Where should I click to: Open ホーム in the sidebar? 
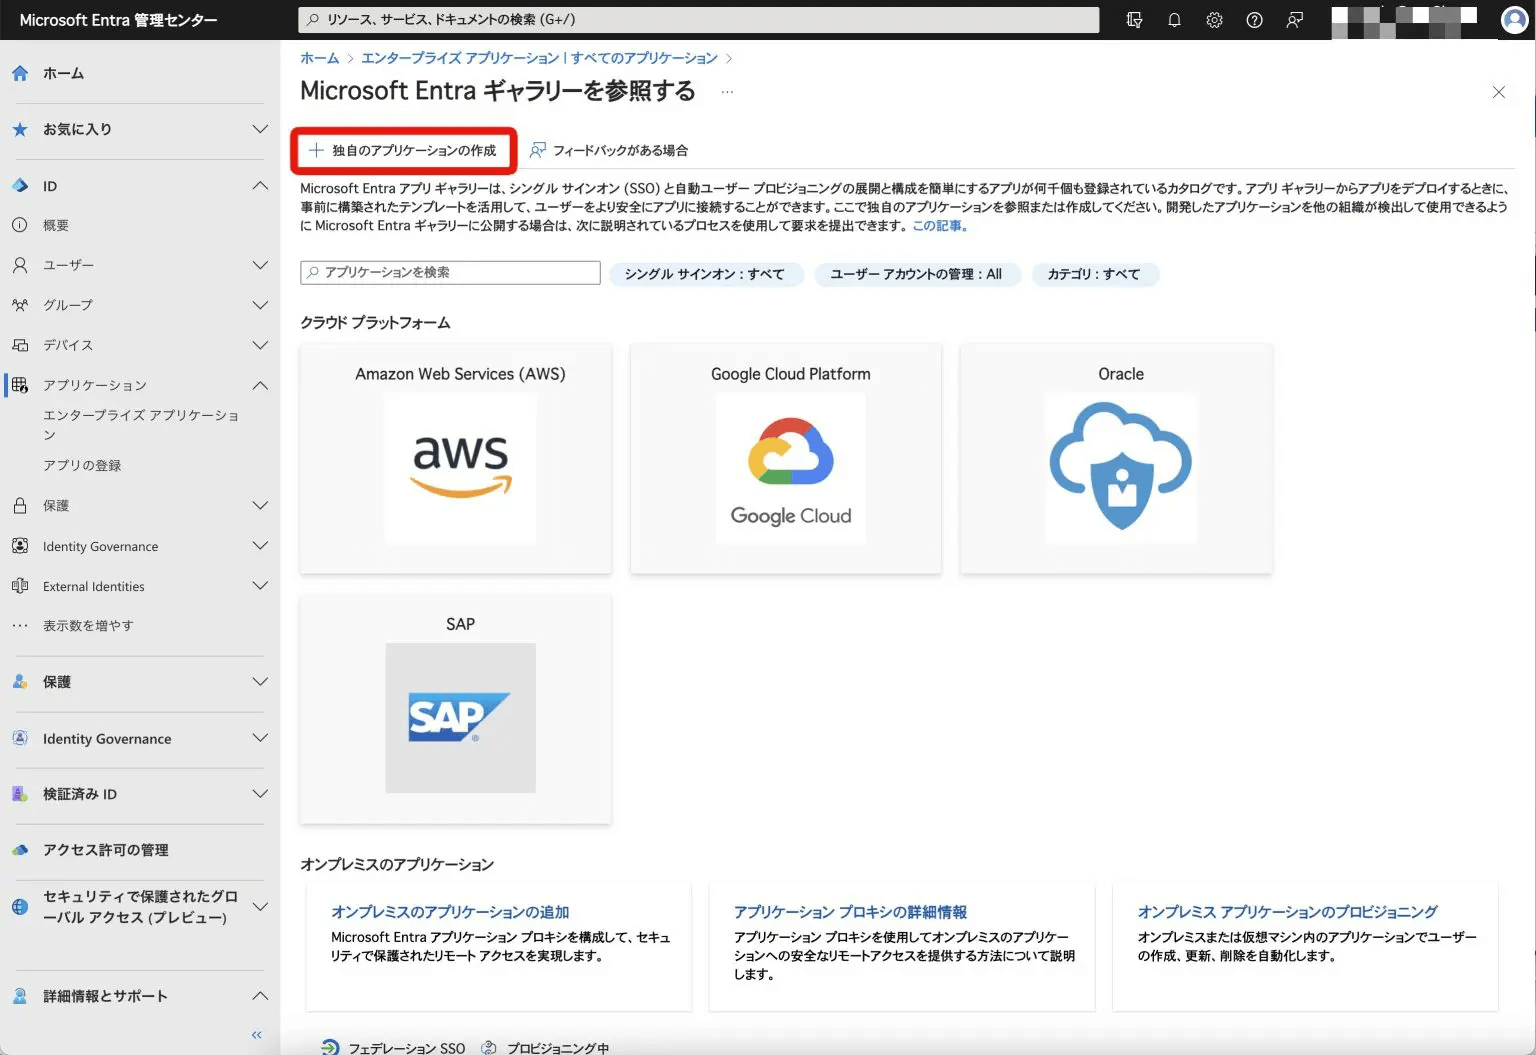tap(63, 73)
